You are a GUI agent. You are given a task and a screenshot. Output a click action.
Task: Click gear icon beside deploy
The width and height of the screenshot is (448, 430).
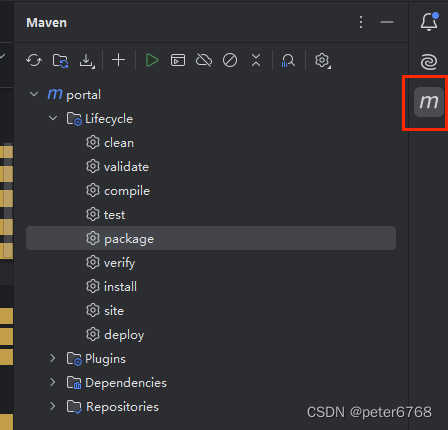[x=93, y=334]
